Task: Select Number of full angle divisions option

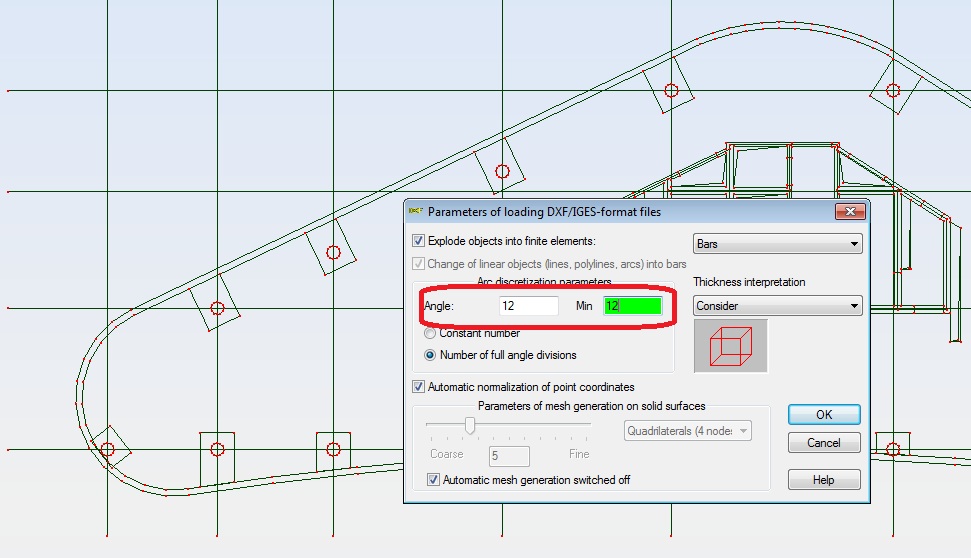Action: (x=430, y=355)
